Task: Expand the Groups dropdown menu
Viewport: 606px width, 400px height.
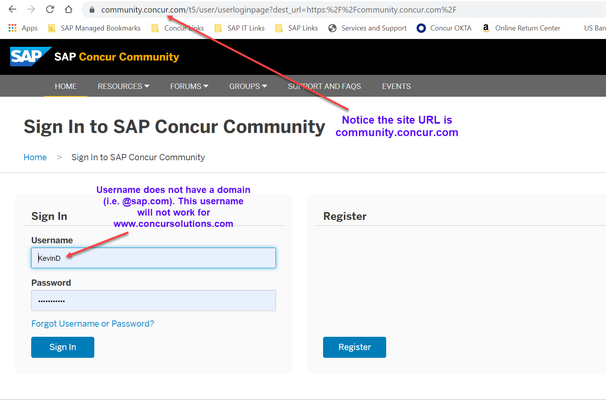Action: [248, 87]
